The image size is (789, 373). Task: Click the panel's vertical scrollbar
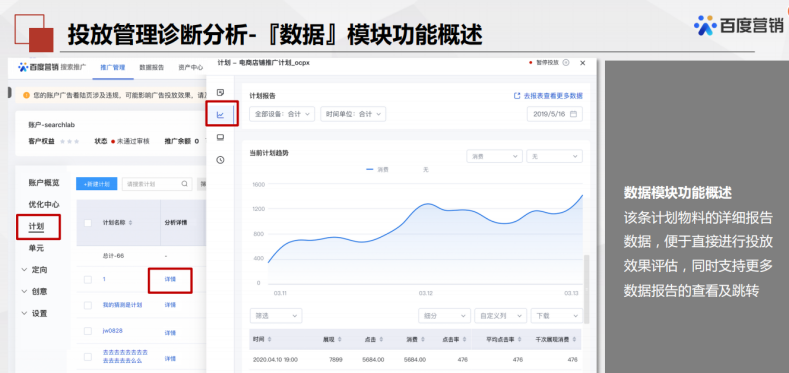586,288
